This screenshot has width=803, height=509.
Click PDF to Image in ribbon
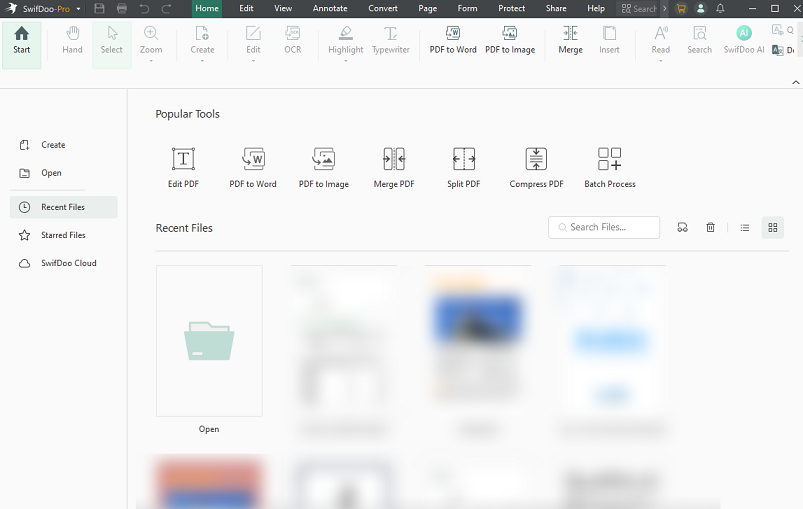(x=510, y=40)
